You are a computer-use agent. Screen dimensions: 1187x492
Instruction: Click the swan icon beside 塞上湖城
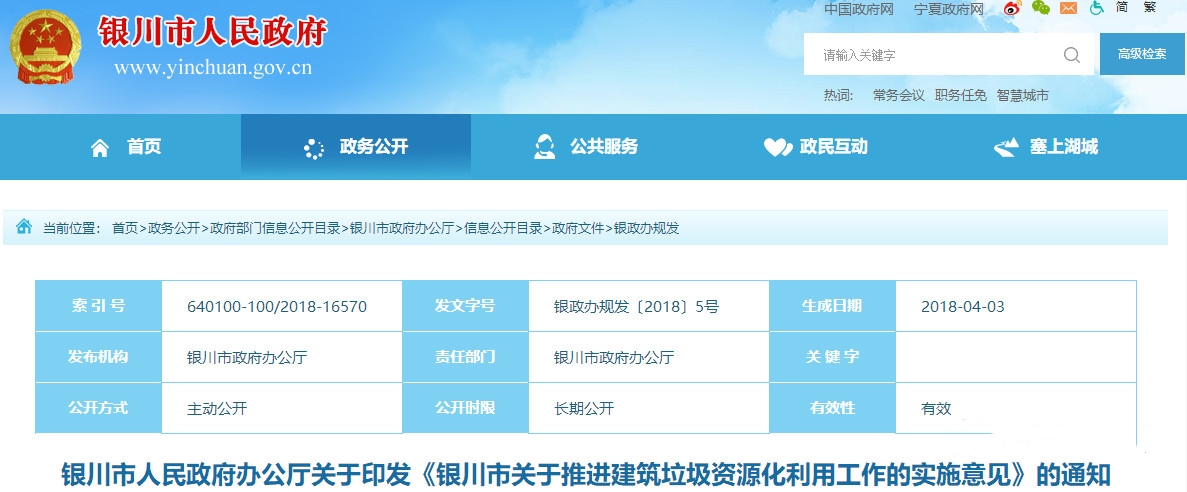[x=1006, y=147]
